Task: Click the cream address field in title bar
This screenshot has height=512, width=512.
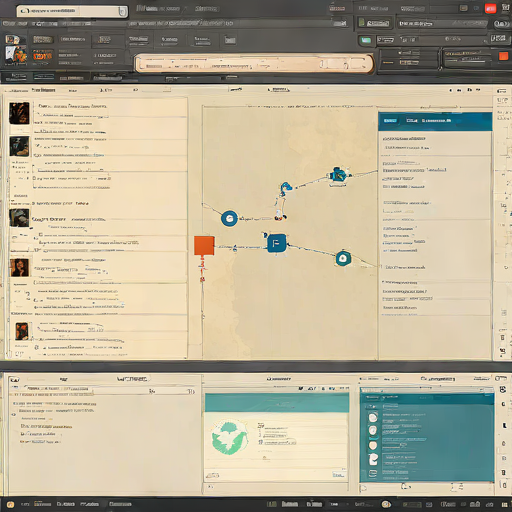Action: point(72,11)
